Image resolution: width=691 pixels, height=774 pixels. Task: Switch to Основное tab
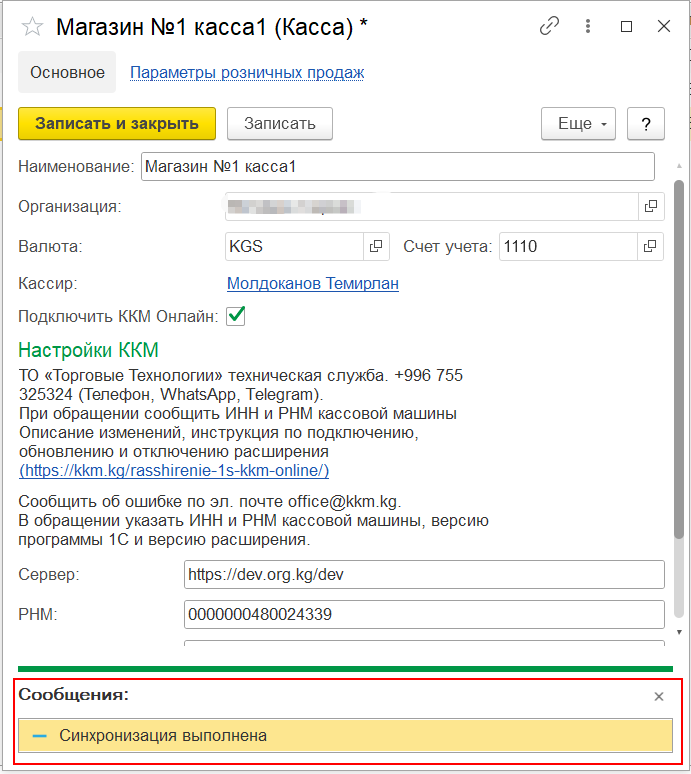click(x=67, y=72)
